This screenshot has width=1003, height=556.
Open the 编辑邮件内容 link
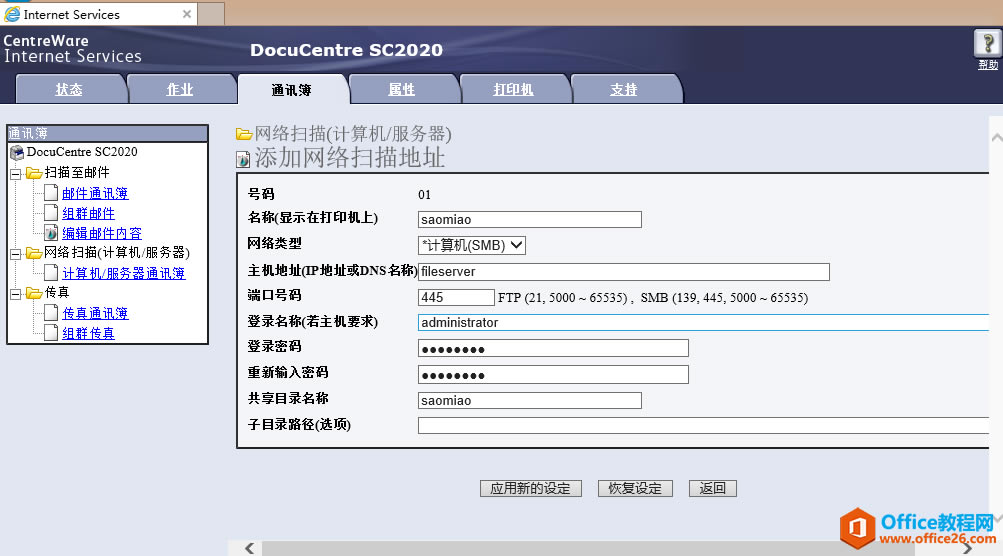[102, 234]
